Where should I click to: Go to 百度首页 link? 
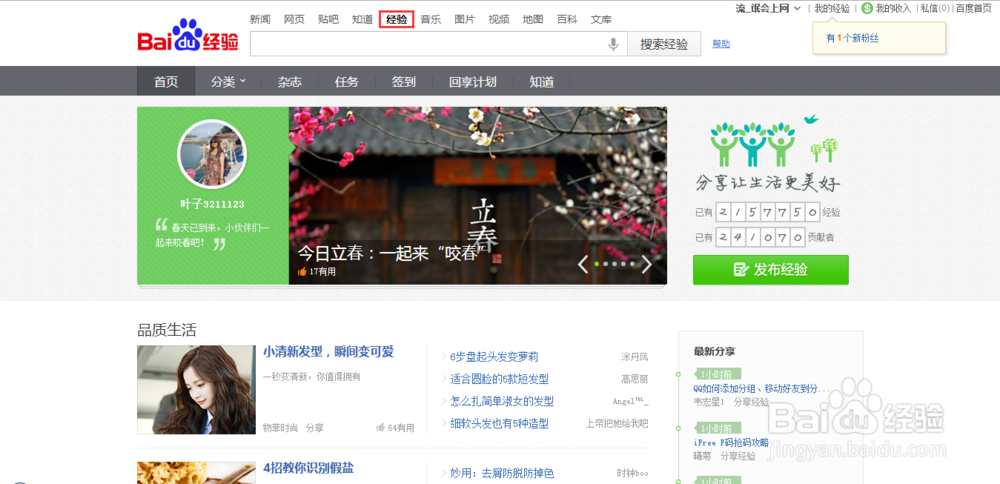973,8
